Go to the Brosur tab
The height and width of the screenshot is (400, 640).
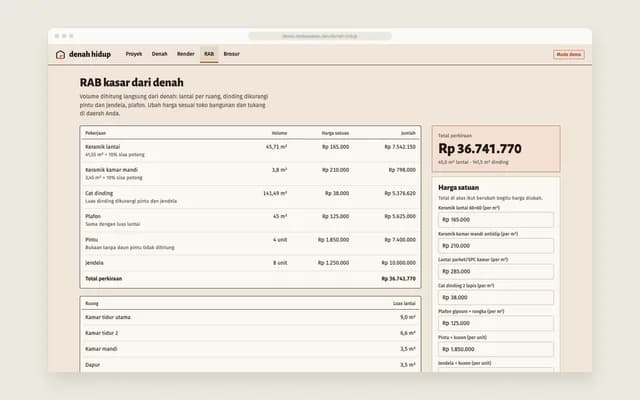point(231,54)
